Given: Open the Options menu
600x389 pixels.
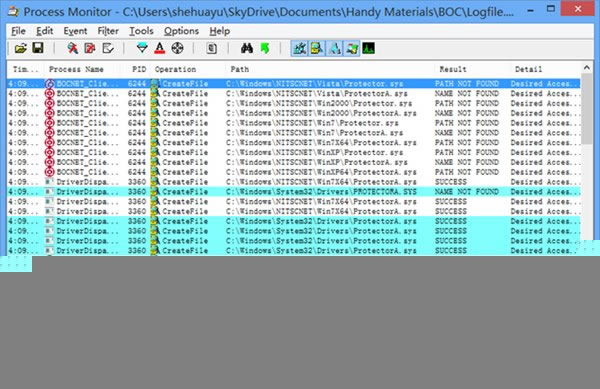Looking at the screenshot, I should (181, 31).
